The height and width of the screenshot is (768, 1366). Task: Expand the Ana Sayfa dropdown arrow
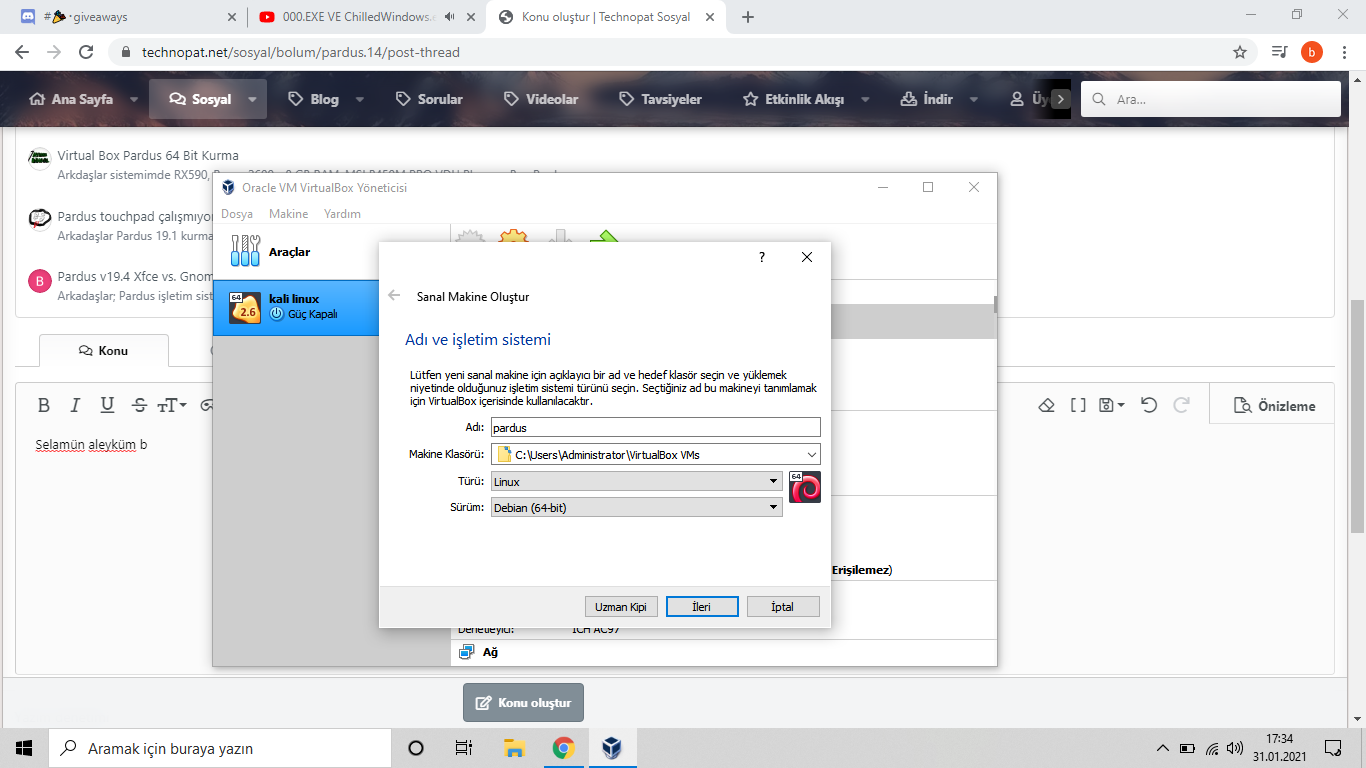[x=134, y=99]
